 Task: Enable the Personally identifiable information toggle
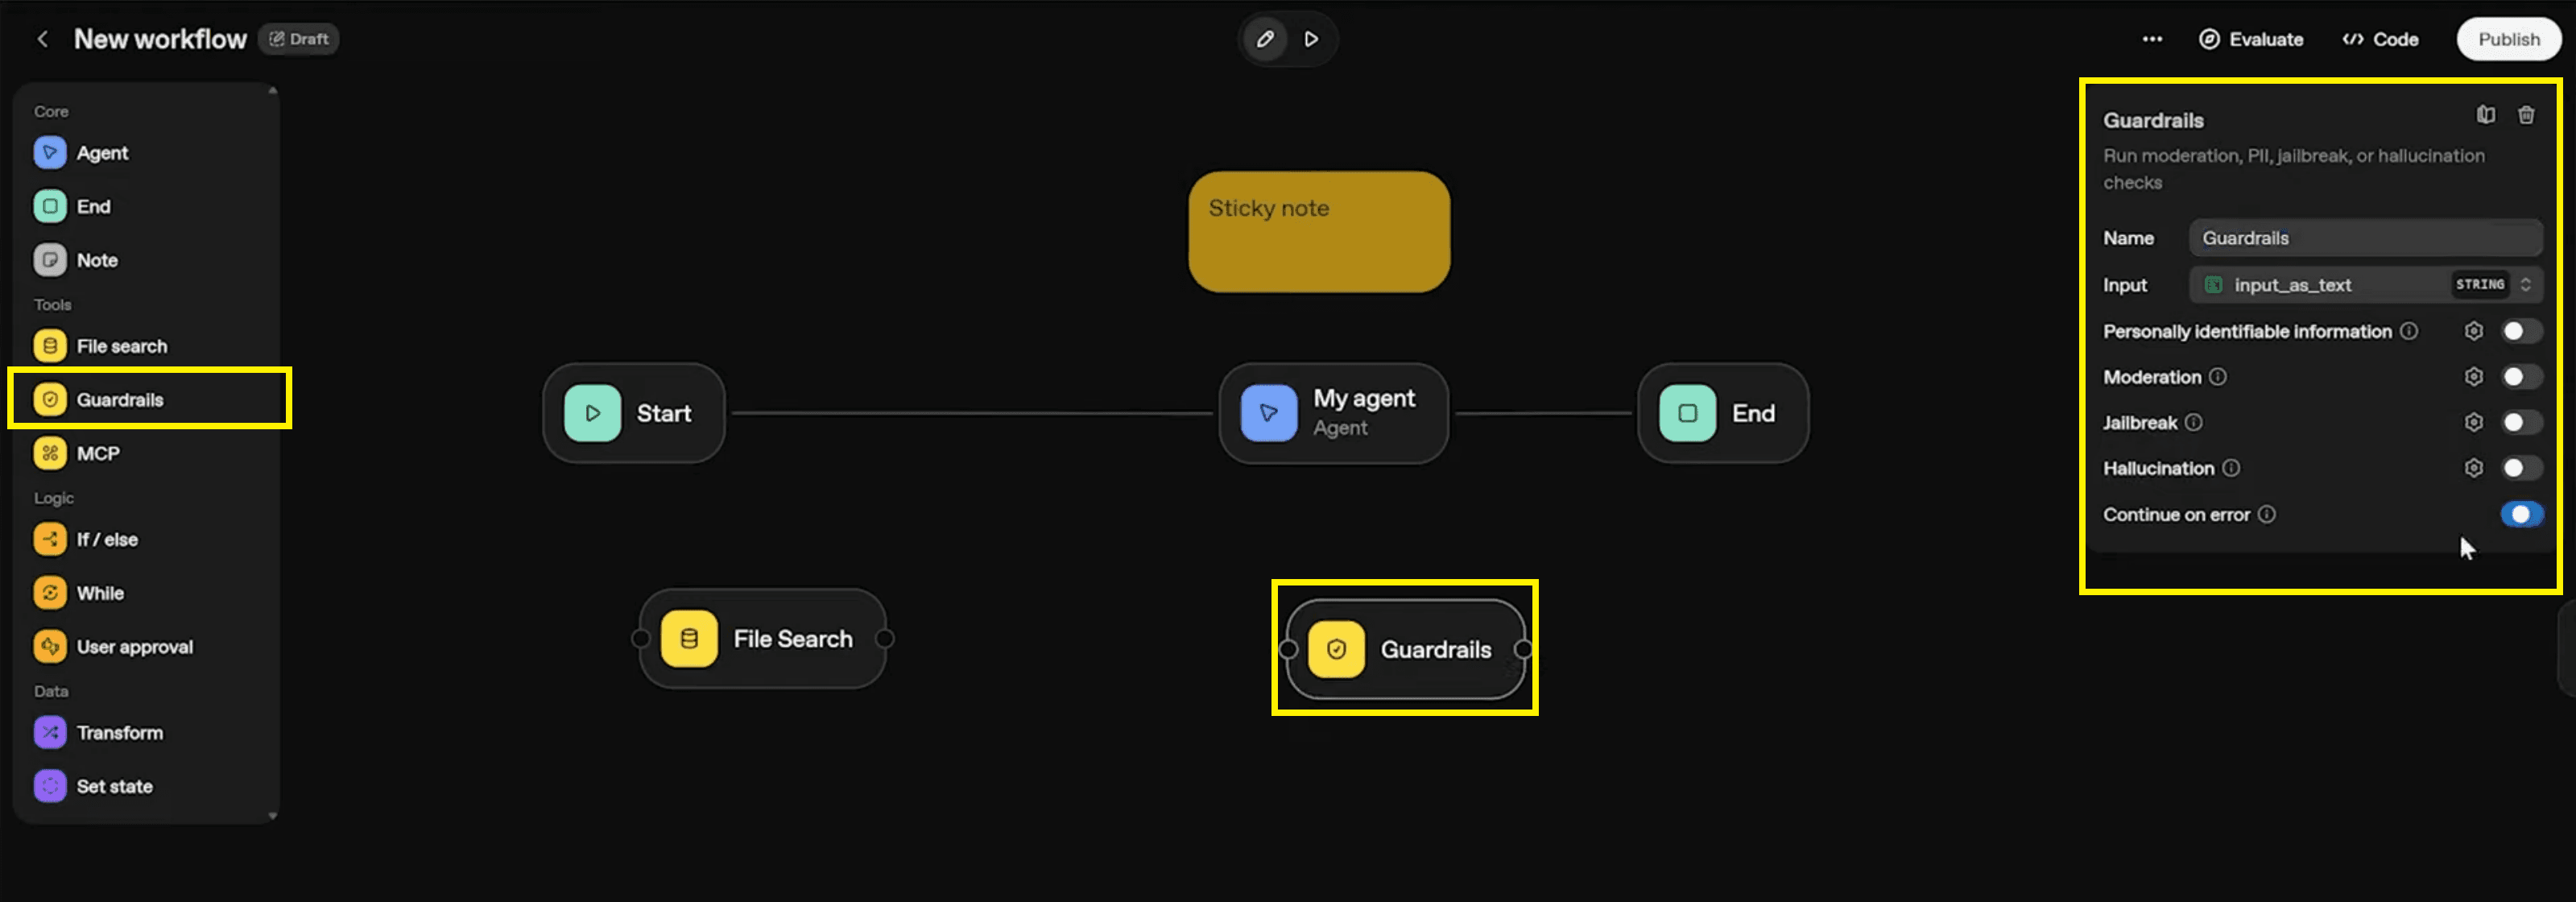click(2520, 331)
